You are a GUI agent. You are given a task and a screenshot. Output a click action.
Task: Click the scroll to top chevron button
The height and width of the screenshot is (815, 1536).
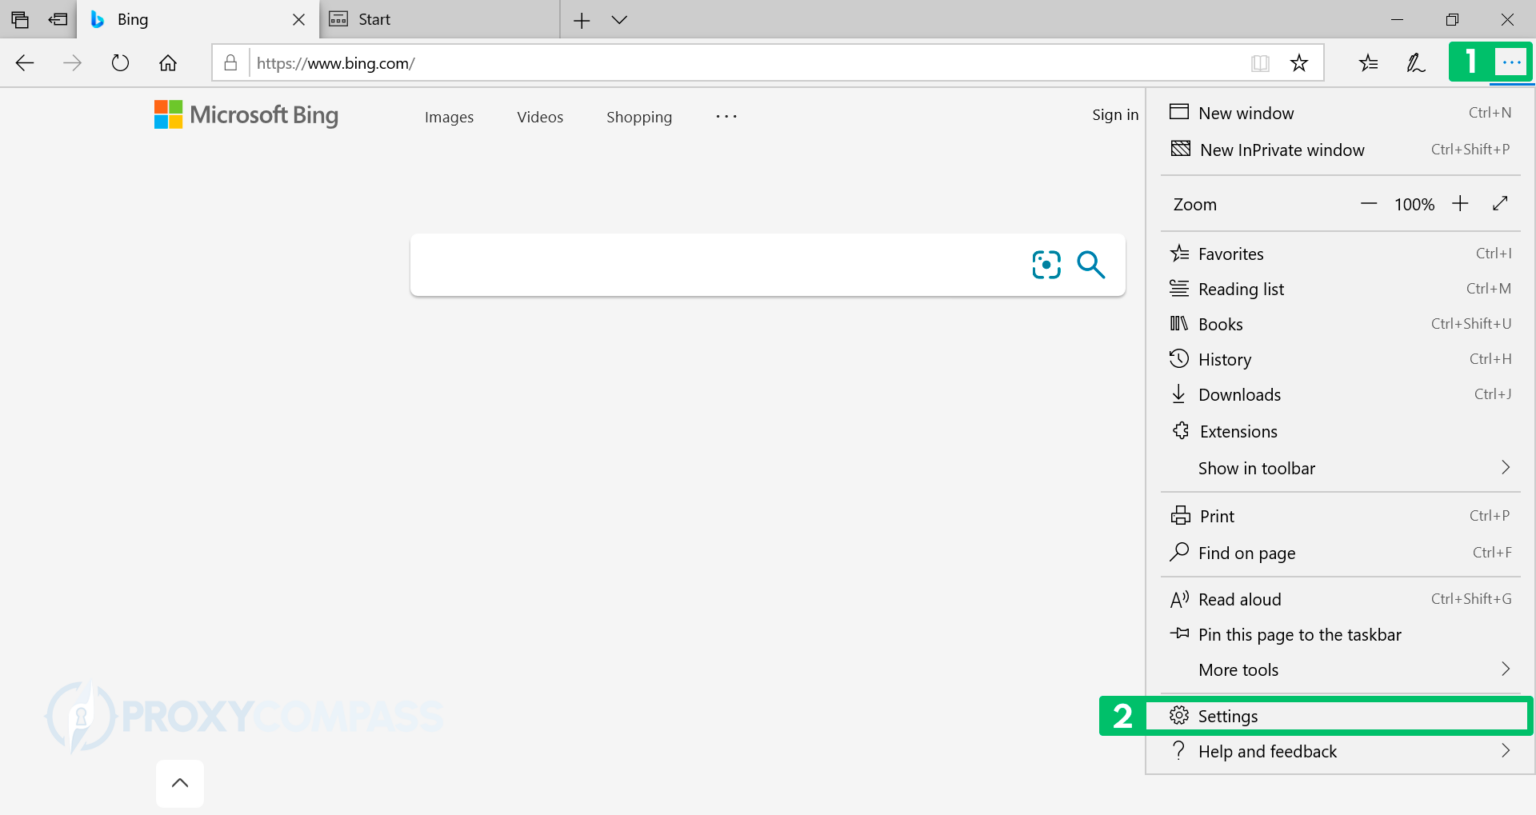179,783
